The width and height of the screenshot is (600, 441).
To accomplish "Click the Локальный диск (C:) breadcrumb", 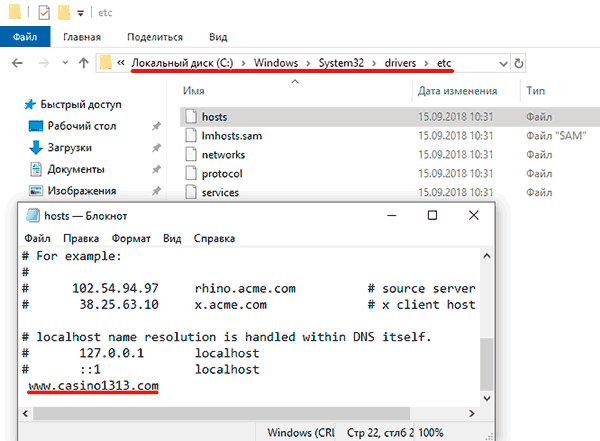I will tap(182, 62).
